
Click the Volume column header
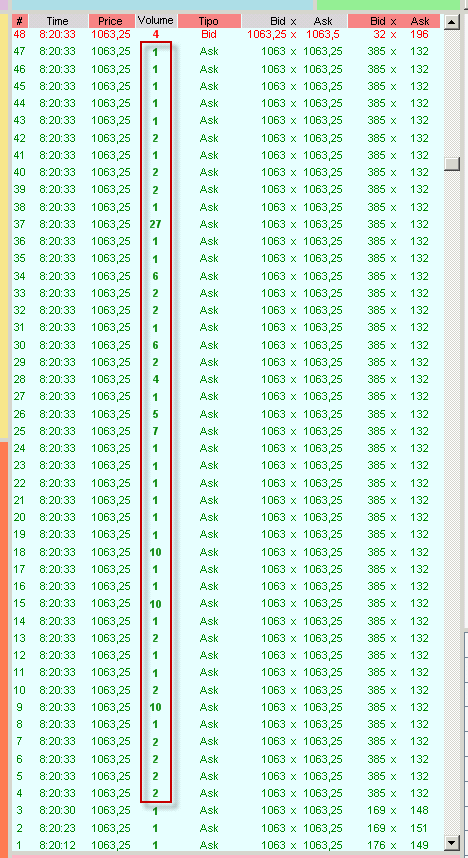click(x=155, y=21)
